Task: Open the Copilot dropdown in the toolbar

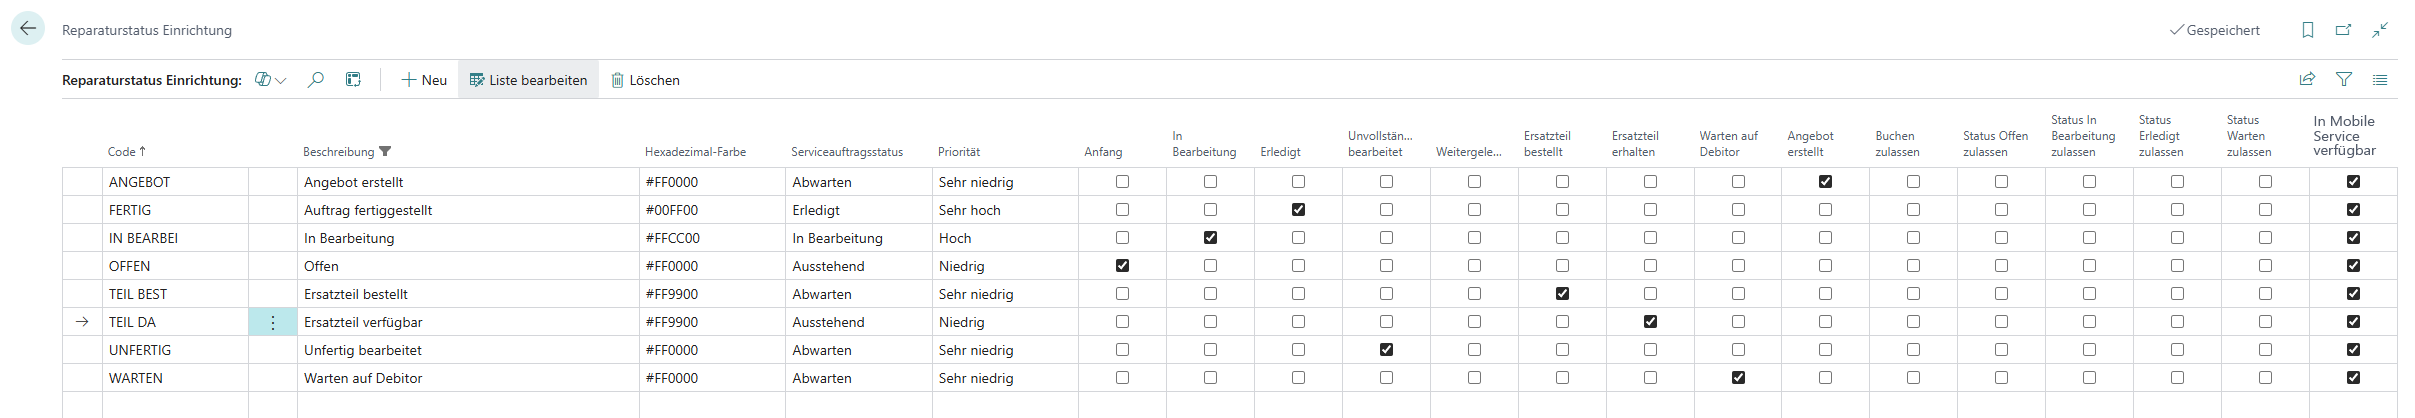Action: [x=270, y=80]
